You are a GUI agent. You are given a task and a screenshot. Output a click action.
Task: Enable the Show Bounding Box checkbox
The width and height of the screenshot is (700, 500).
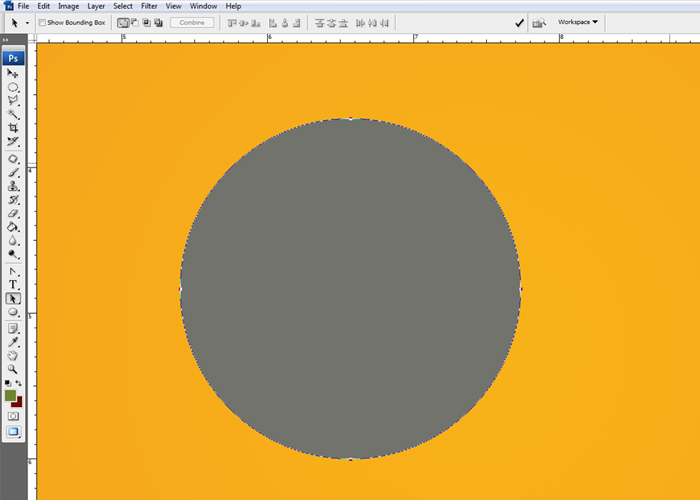click(x=42, y=22)
